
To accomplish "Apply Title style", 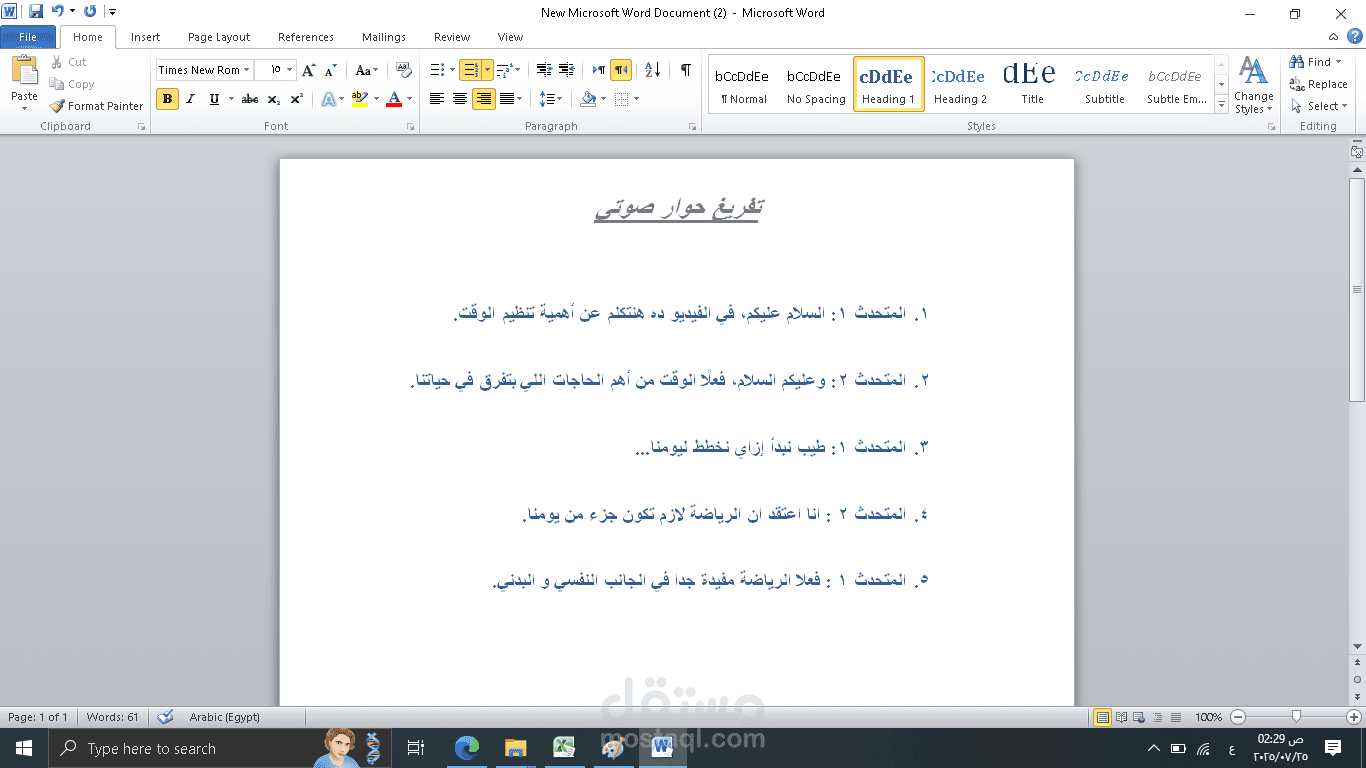I will [x=1032, y=84].
